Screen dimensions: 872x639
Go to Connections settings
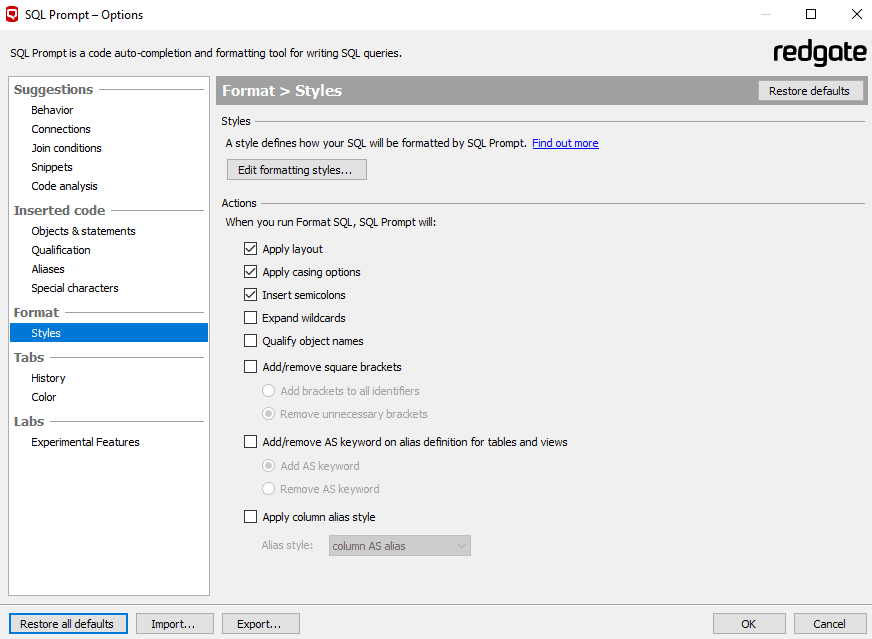tap(61, 129)
